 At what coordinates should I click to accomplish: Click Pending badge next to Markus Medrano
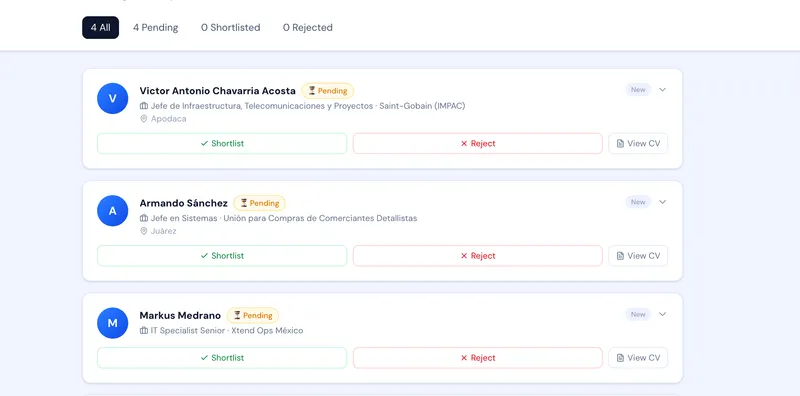pos(253,315)
